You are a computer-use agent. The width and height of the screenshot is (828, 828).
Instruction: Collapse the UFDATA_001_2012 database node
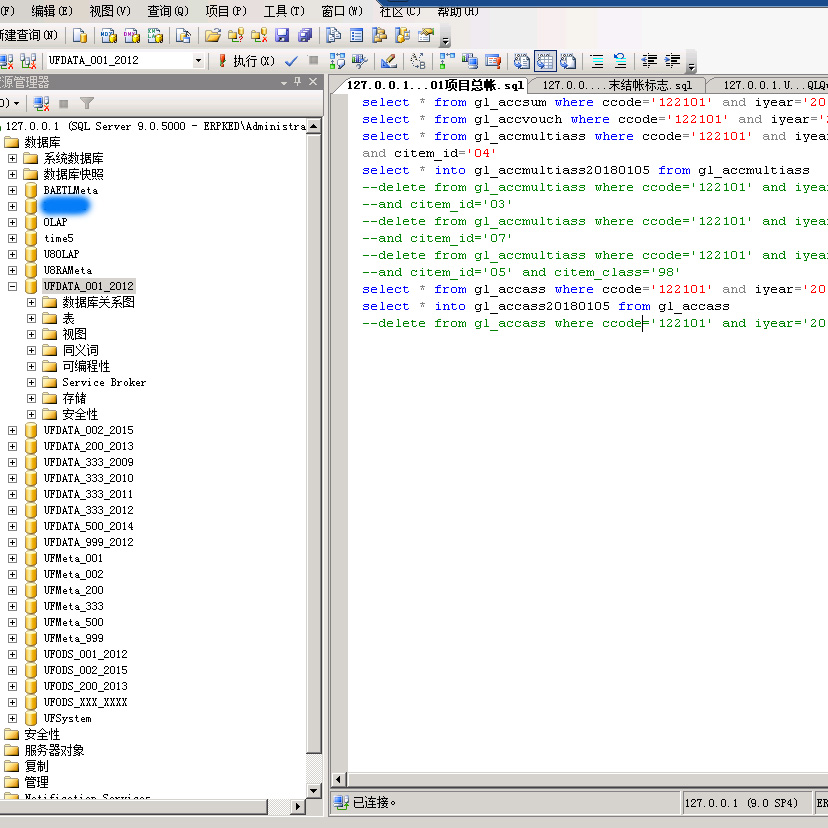(x=12, y=286)
